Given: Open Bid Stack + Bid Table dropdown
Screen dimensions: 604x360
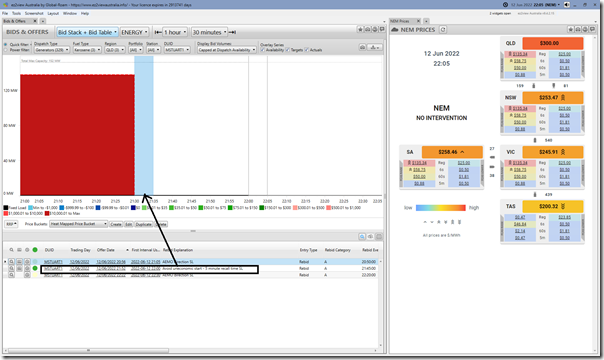Looking at the screenshot, I should 87,32.
